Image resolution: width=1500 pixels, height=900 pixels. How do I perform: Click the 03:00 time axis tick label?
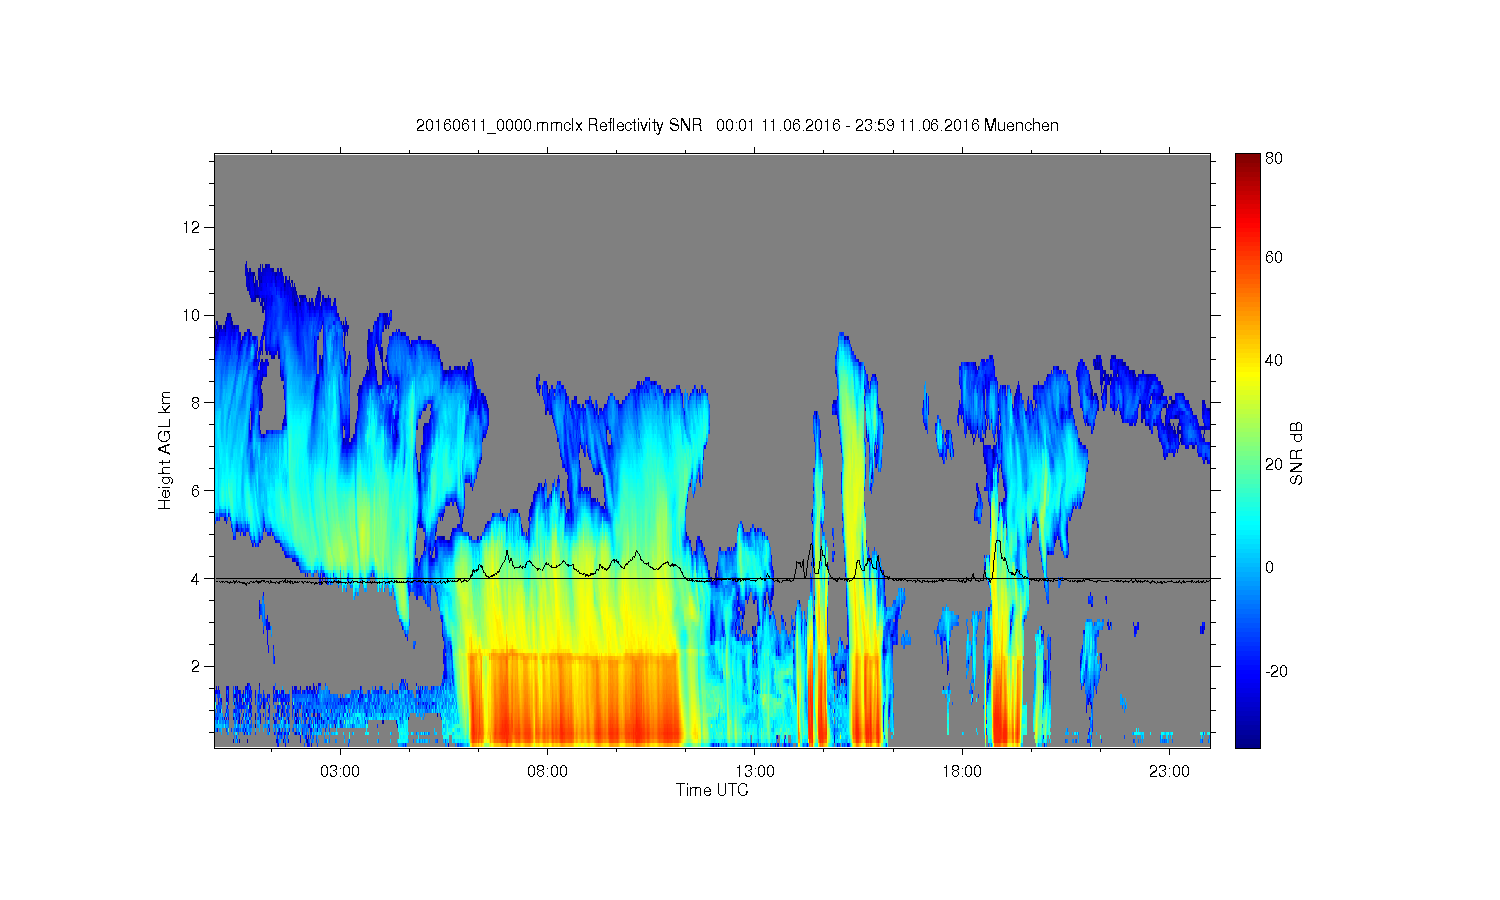(x=341, y=771)
